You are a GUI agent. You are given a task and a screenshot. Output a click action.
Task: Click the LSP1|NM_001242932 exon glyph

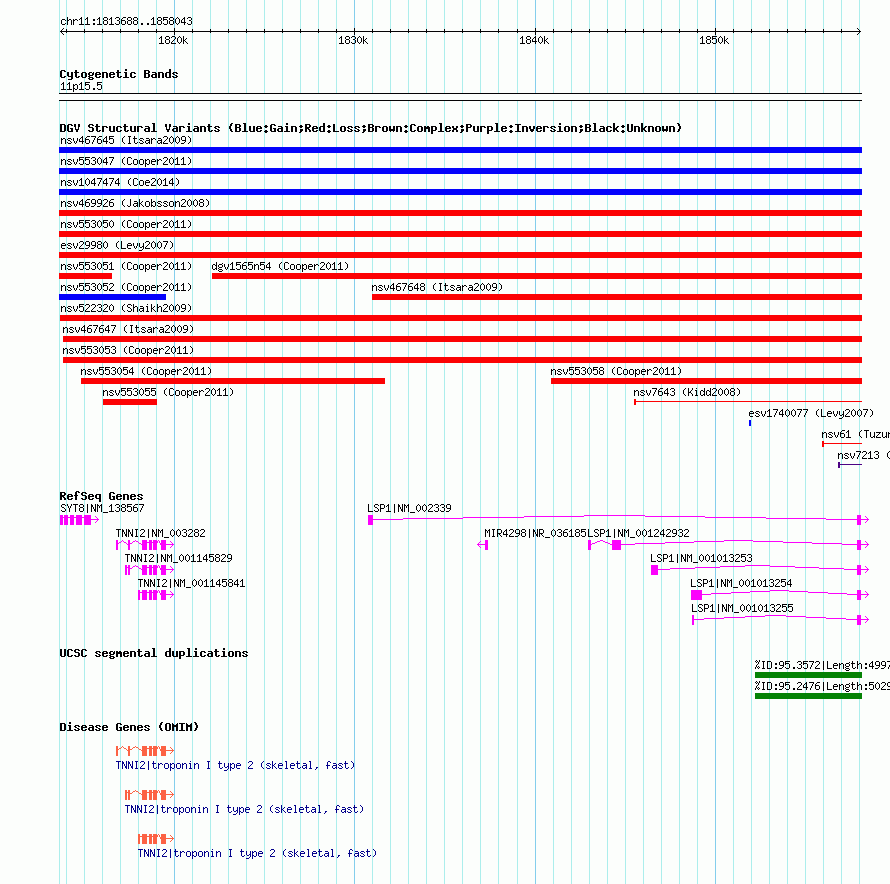coord(616,545)
